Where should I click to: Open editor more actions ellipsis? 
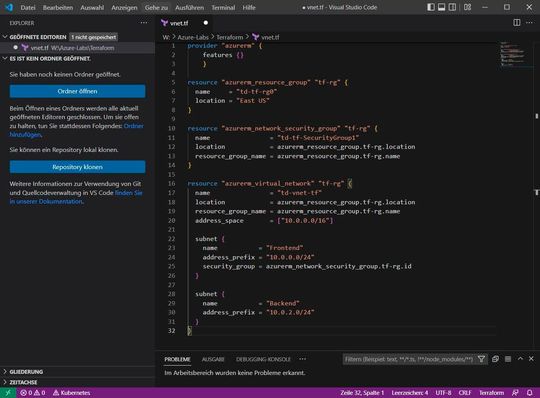pos(529,23)
